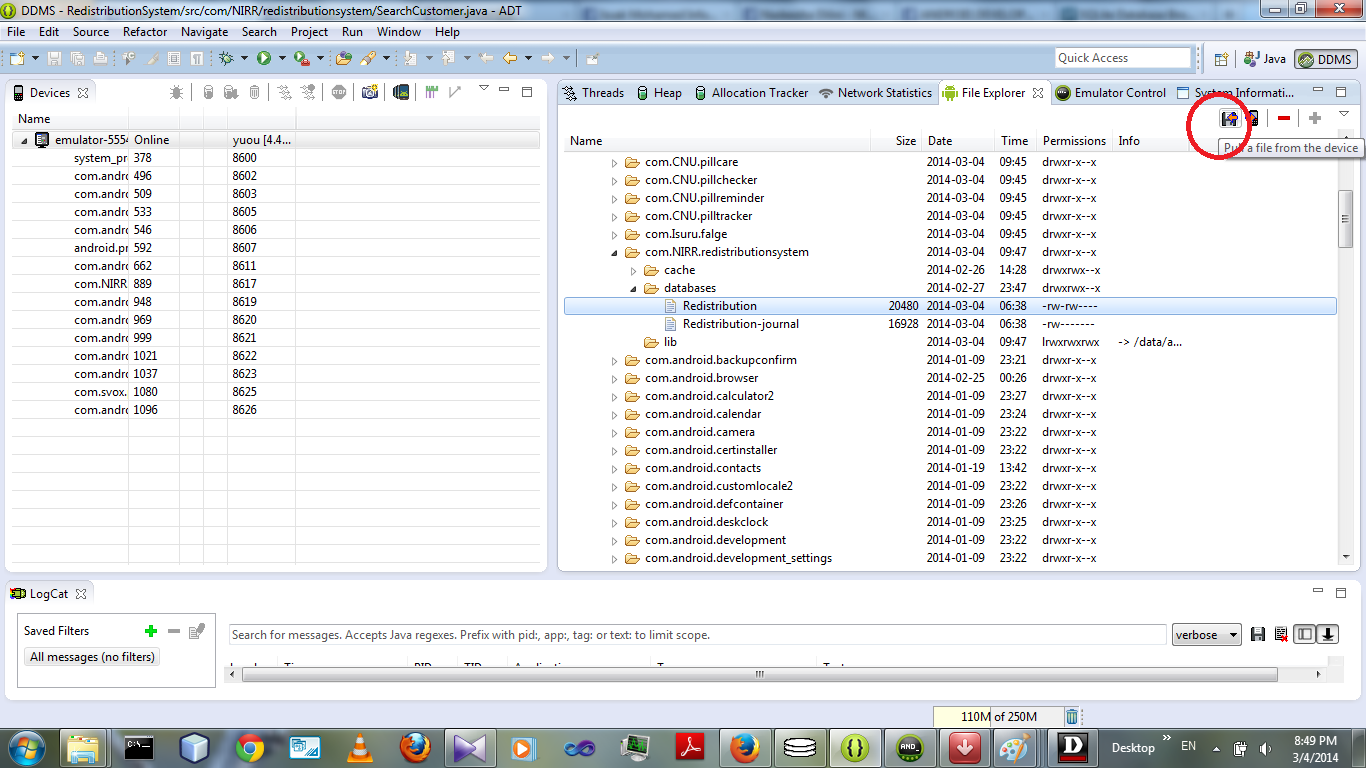Switch to the Threads tab
1366x768 pixels.
tap(594, 92)
